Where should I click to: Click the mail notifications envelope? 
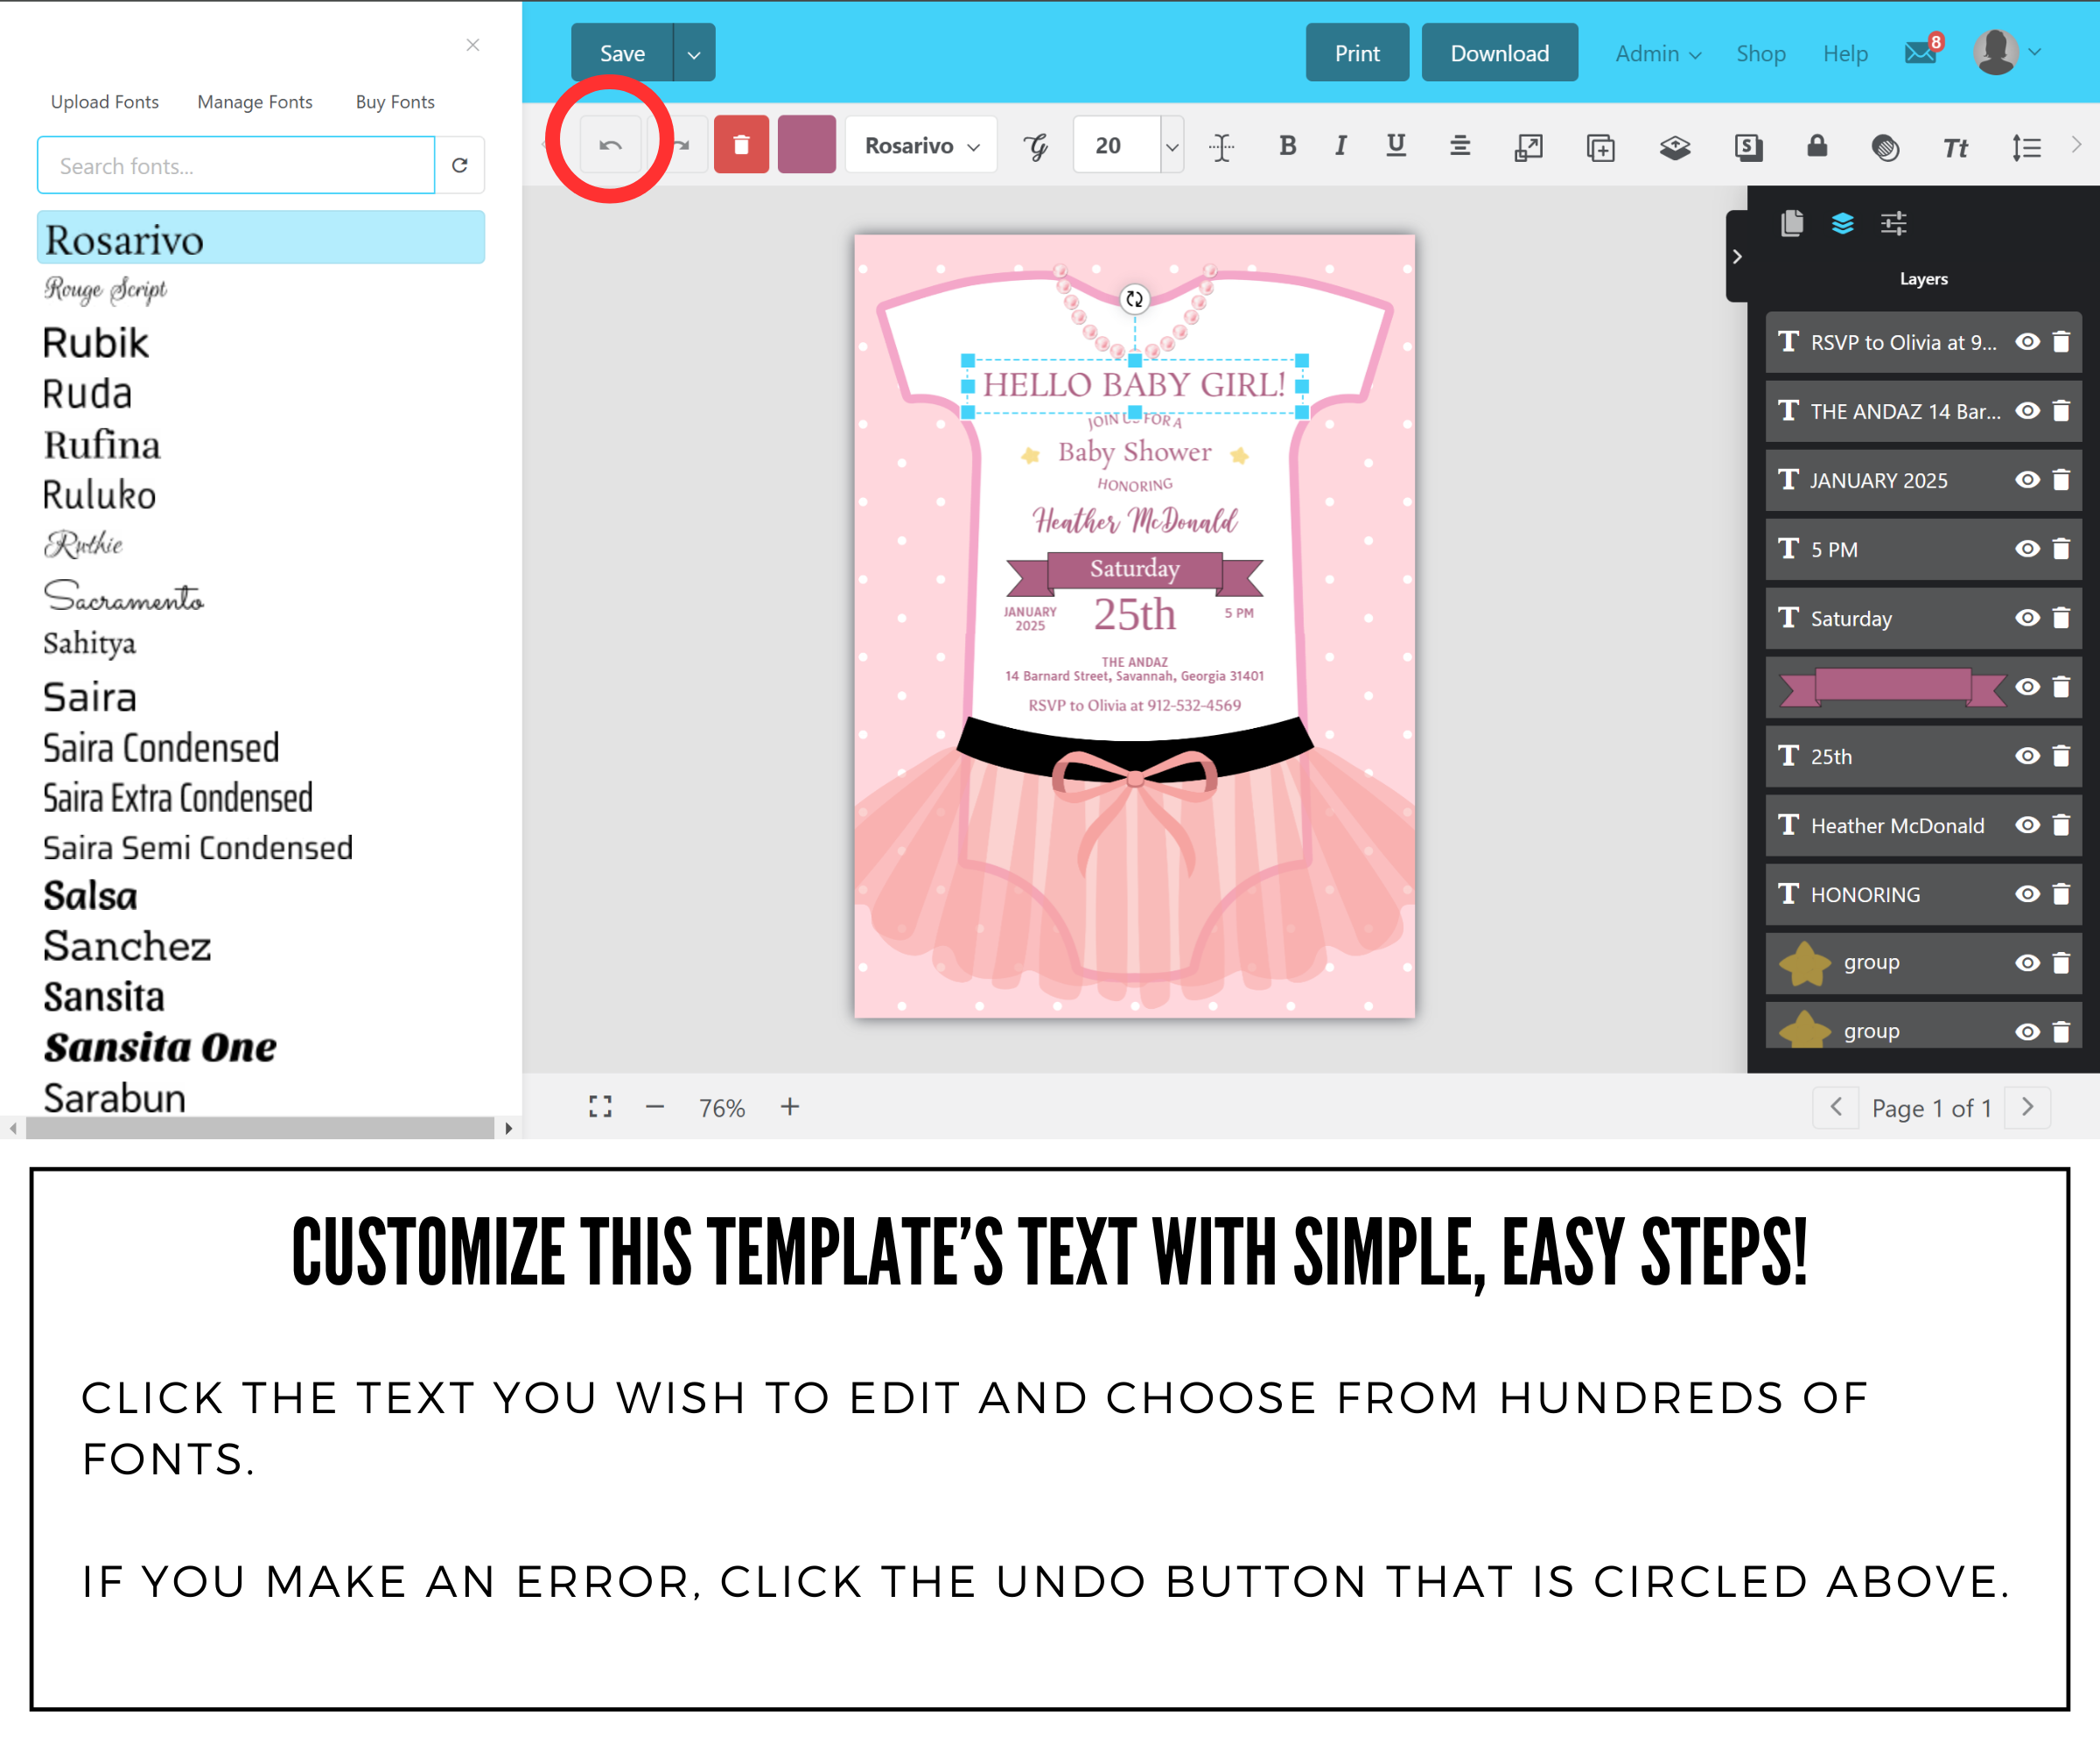click(1919, 53)
